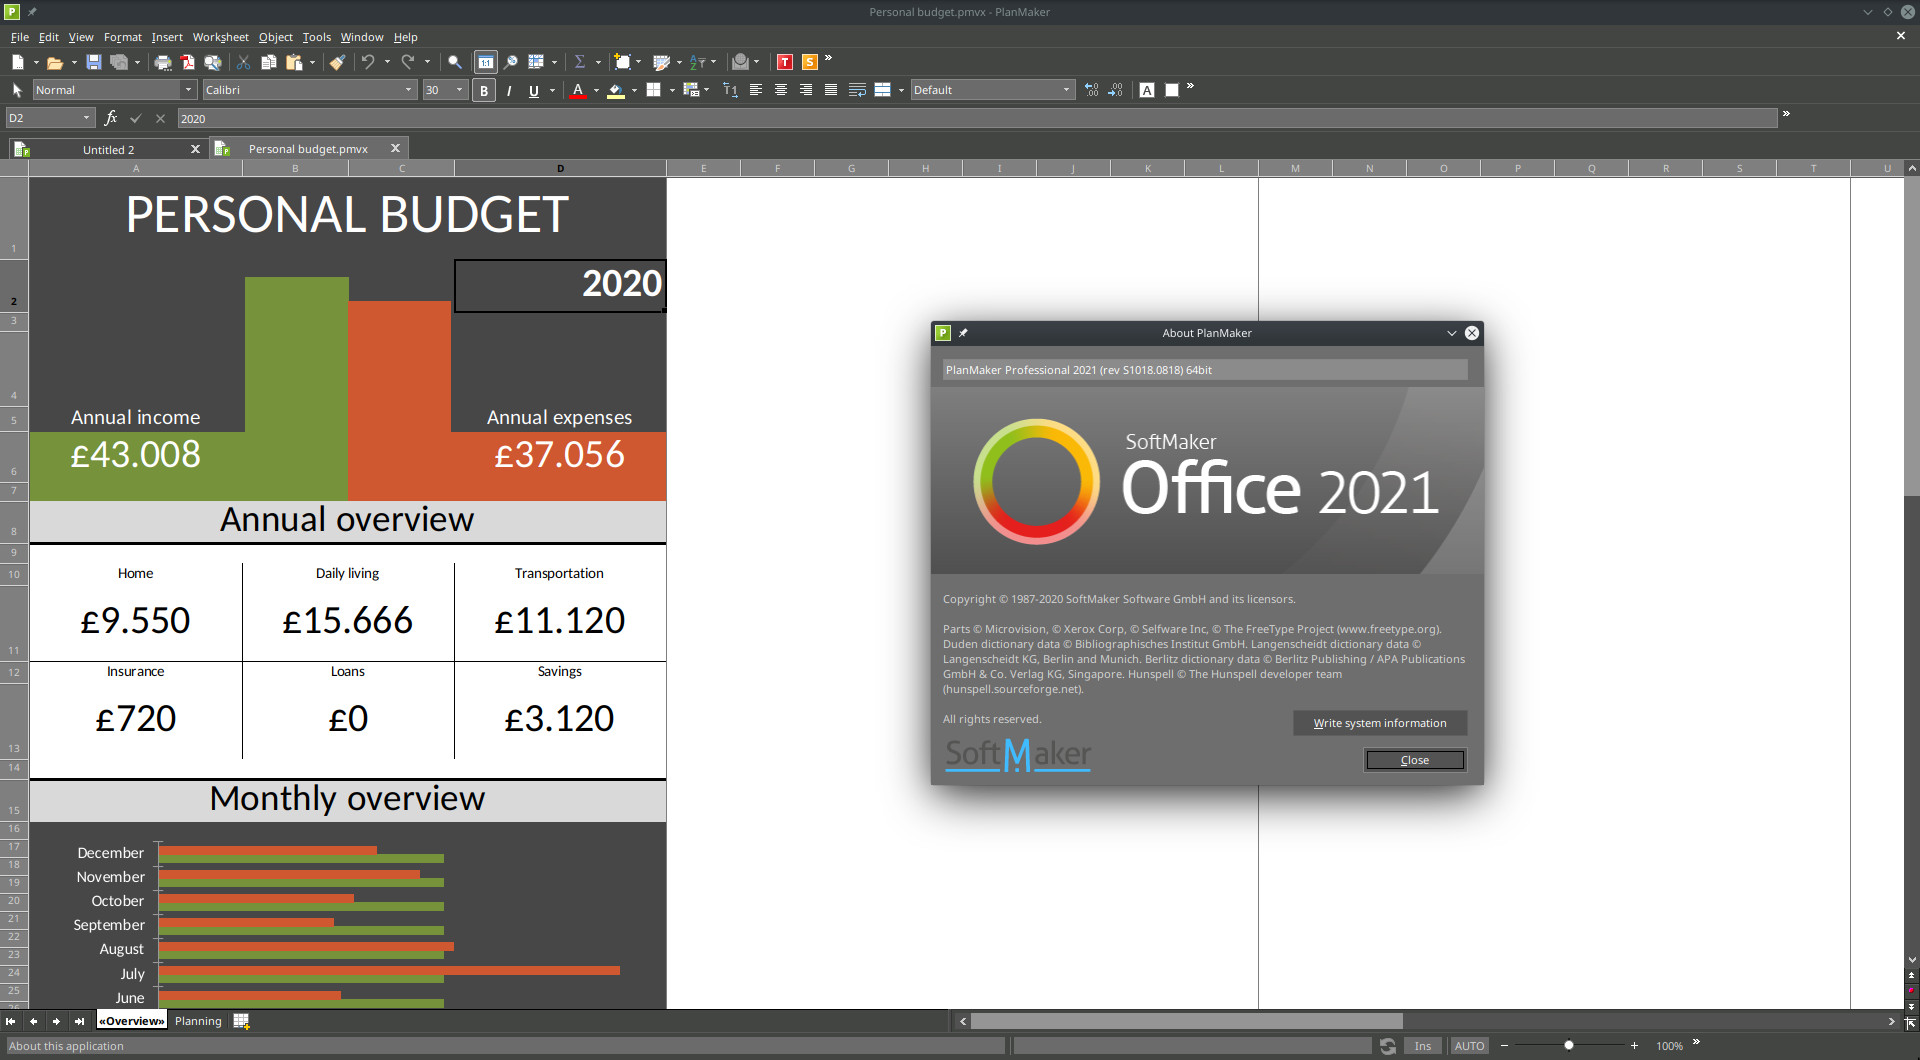The height and width of the screenshot is (1060, 1920).
Task: Click the AutoSum sigma icon
Action: [x=579, y=62]
